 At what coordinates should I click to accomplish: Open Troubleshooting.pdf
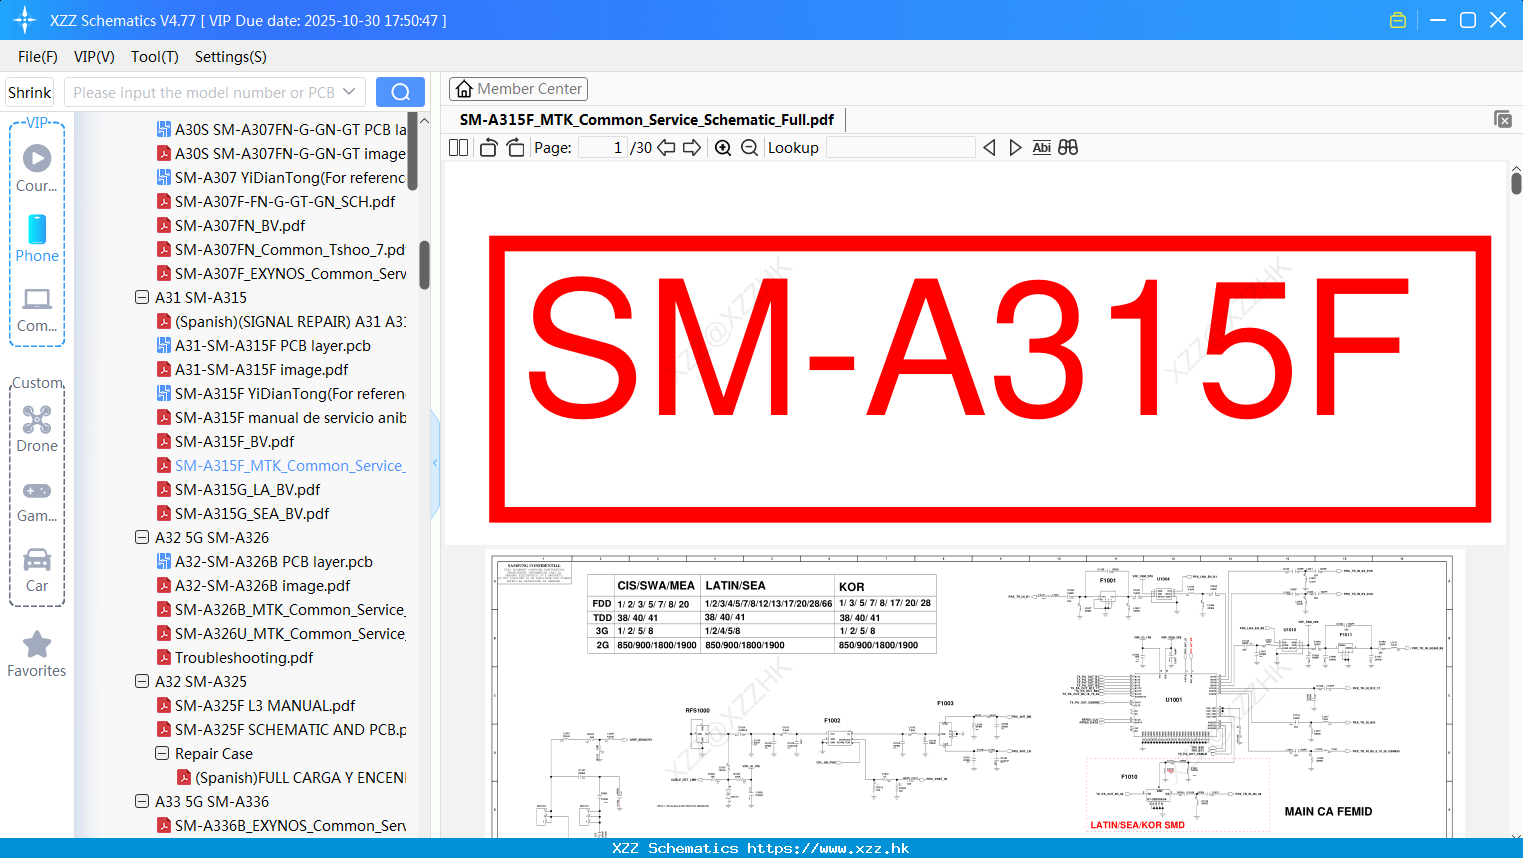[235, 657]
